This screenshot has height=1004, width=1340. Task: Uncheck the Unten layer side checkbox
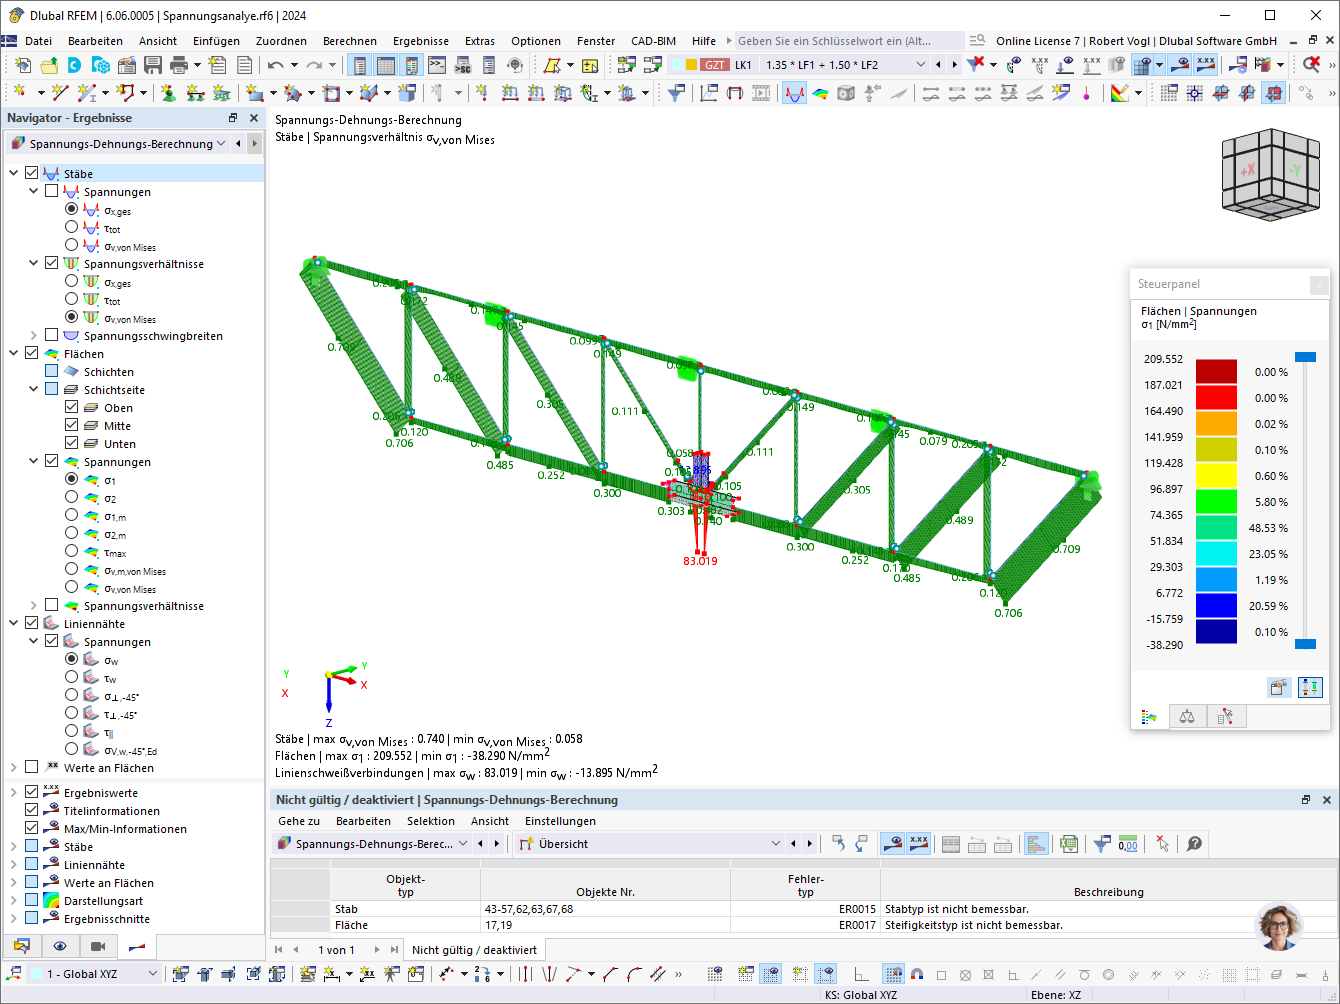[71, 443]
